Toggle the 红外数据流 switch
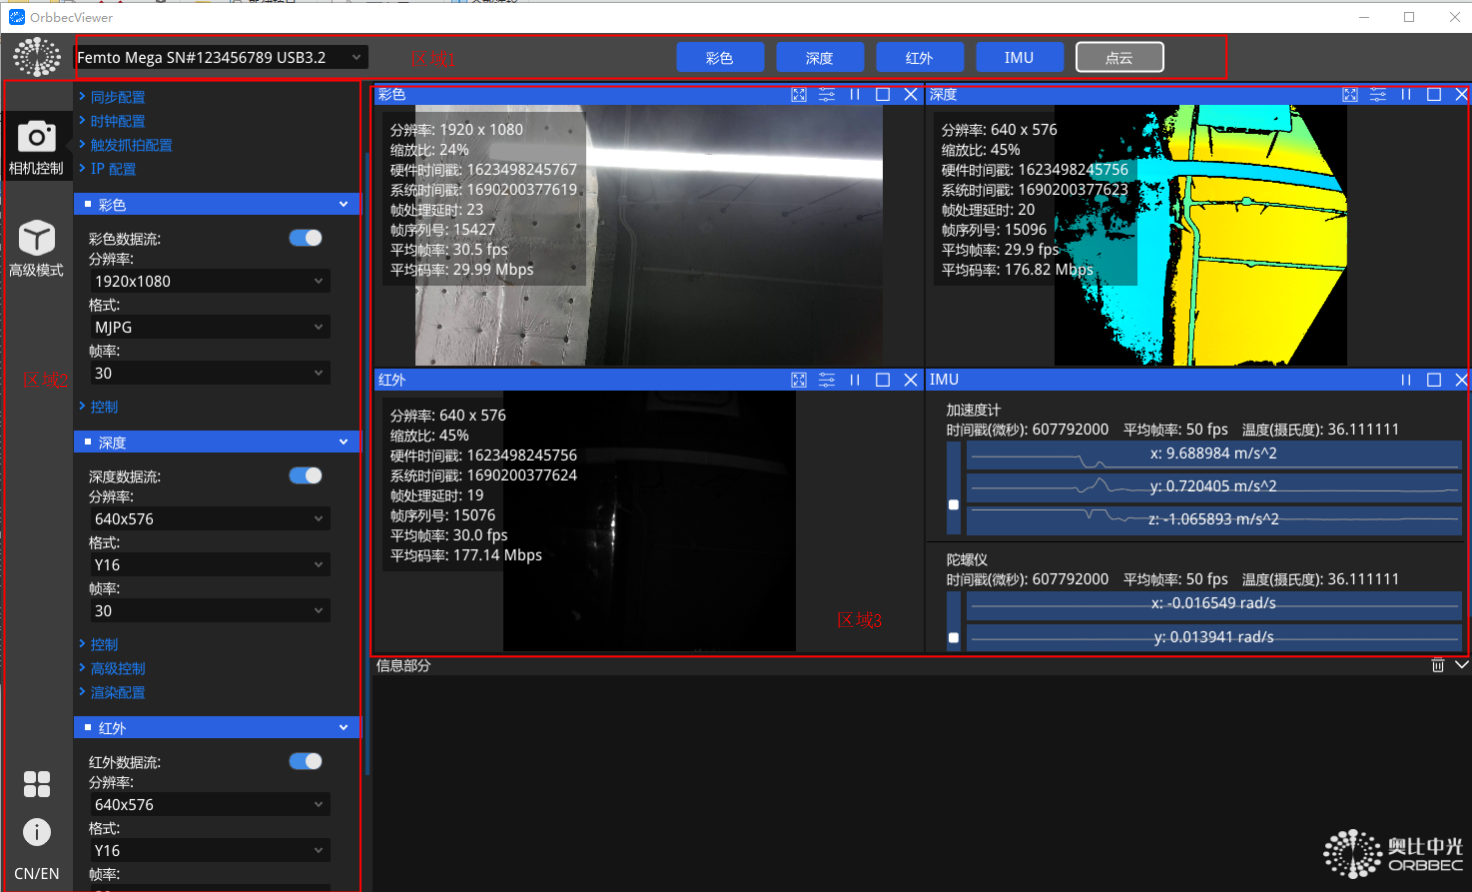Image resolution: width=1472 pixels, height=892 pixels. [x=306, y=762]
